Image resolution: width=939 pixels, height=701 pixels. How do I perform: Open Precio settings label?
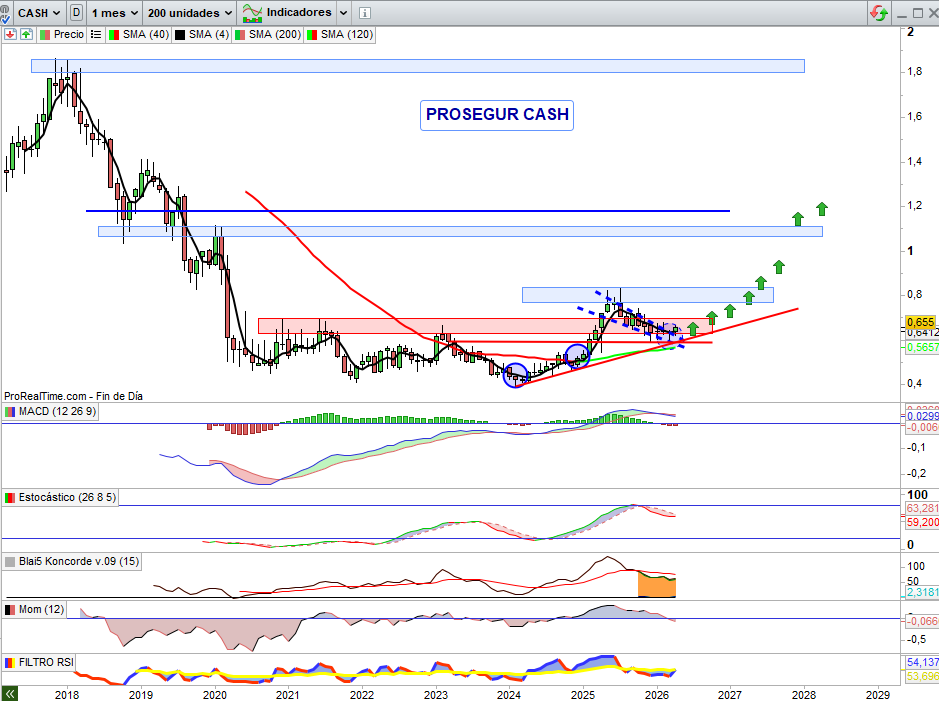pyautogui.click(x=68, y=35)
